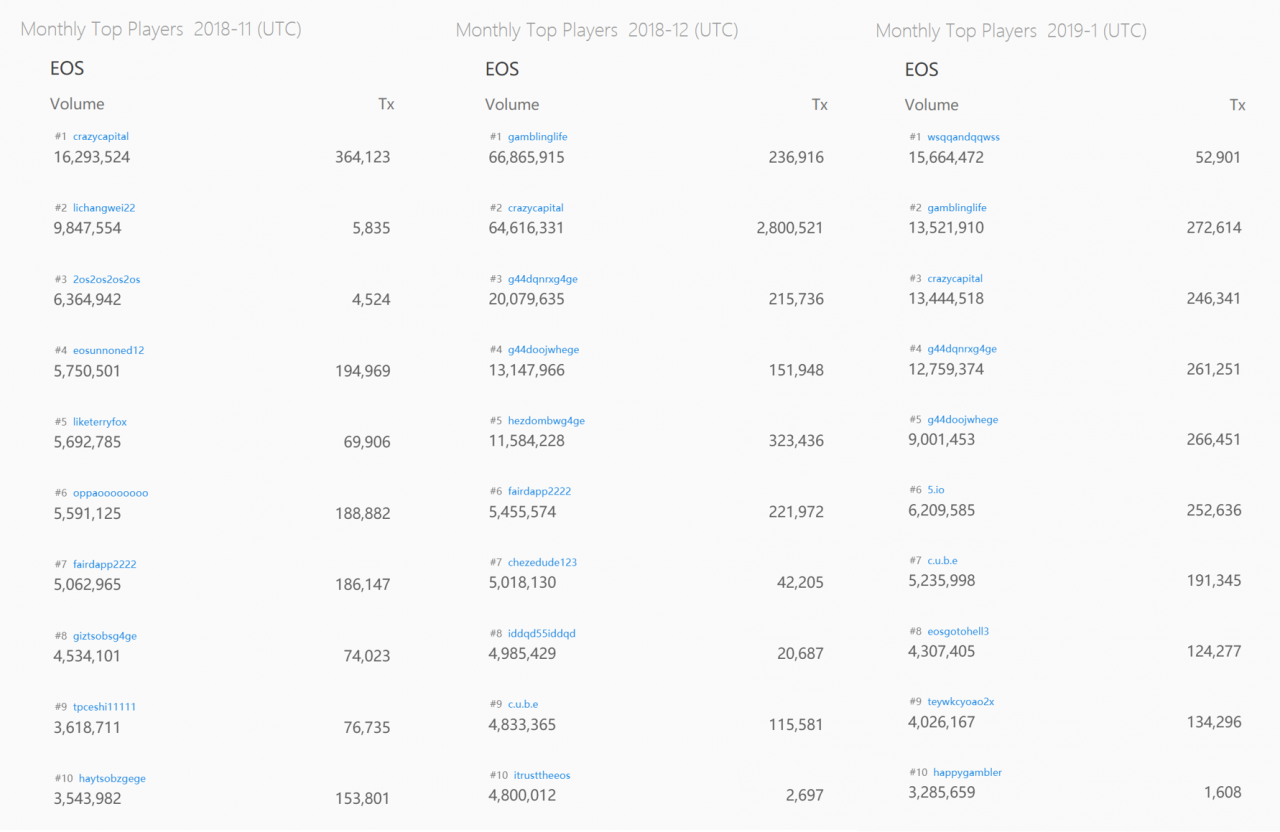The width and height of the screenshot is (1280, 832).
Task: Click the Monthly Top Players 2019-1 (UTC) heading
Action: [x=1011, y=31]
